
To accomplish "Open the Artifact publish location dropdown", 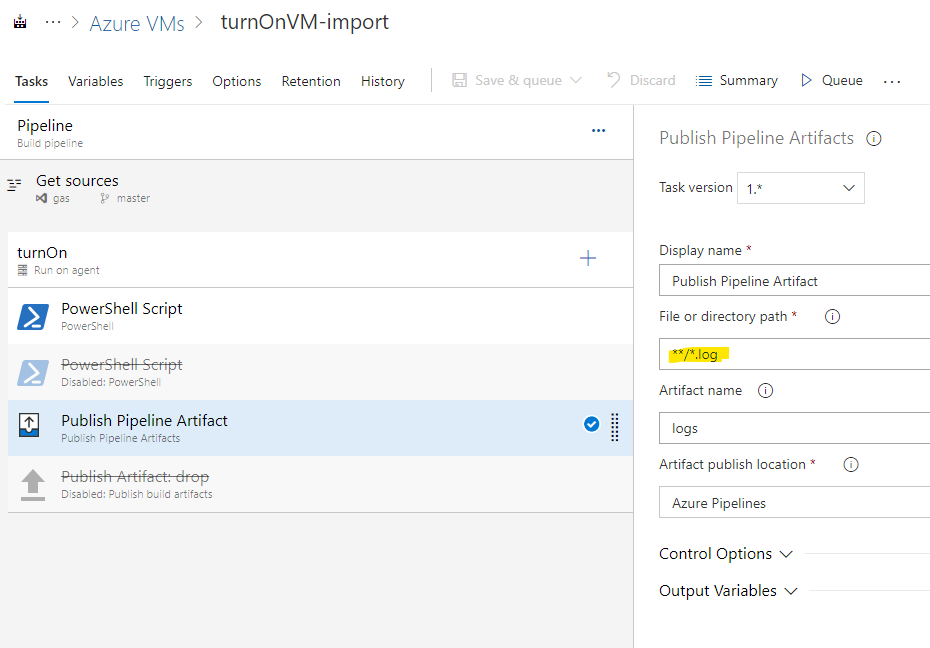I will (x=795, y=502).
